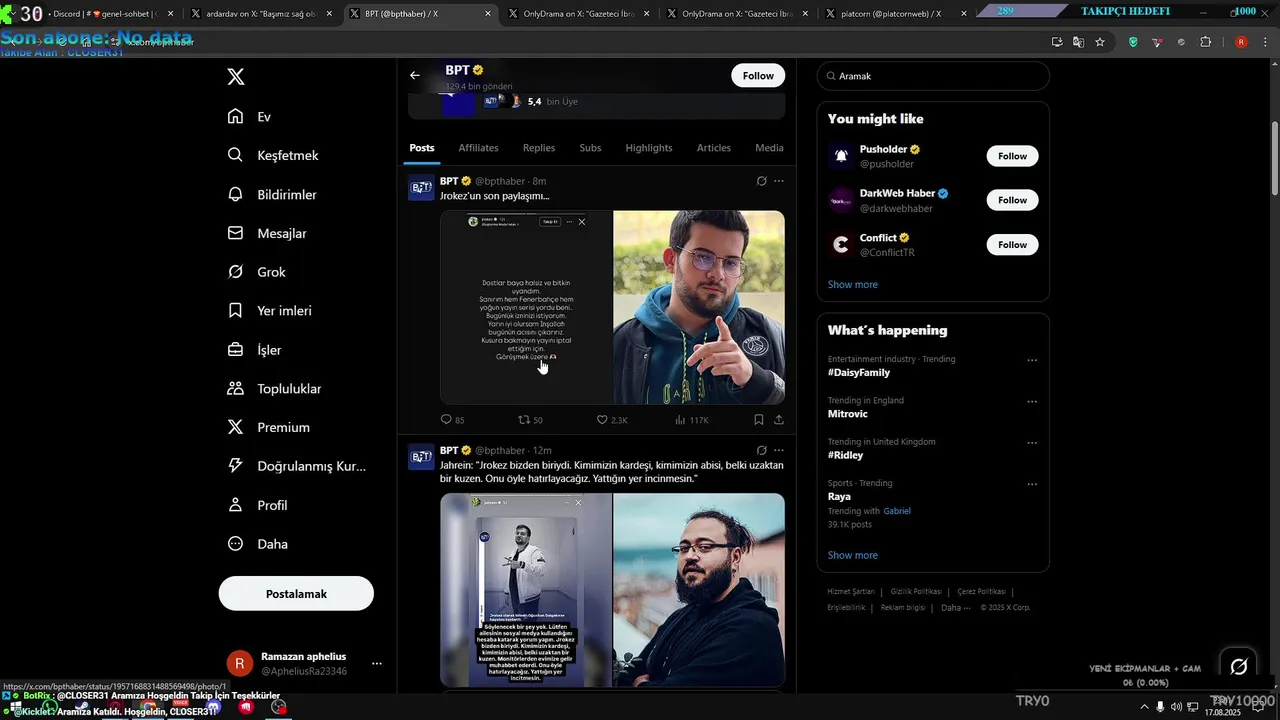Open account menu next to Ramazan aphelius

pos(377,663)
